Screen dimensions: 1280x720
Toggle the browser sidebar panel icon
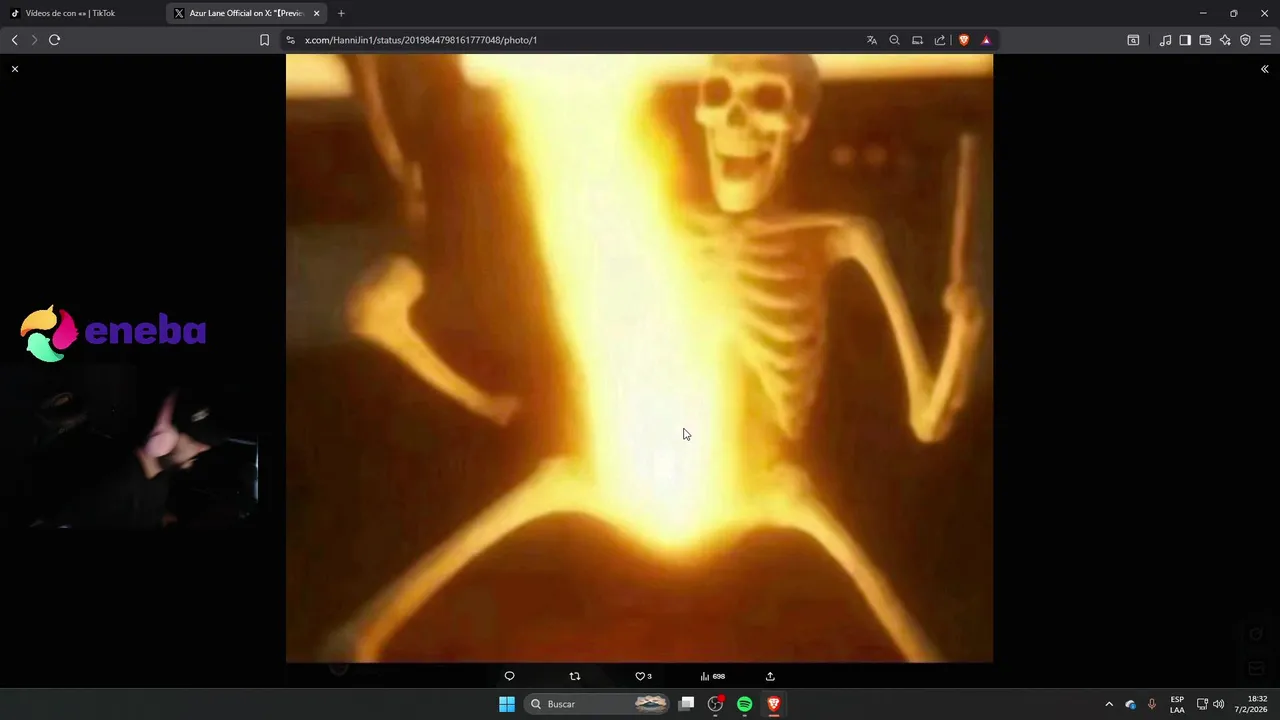pyautogui.click(x=1185, y=40)
